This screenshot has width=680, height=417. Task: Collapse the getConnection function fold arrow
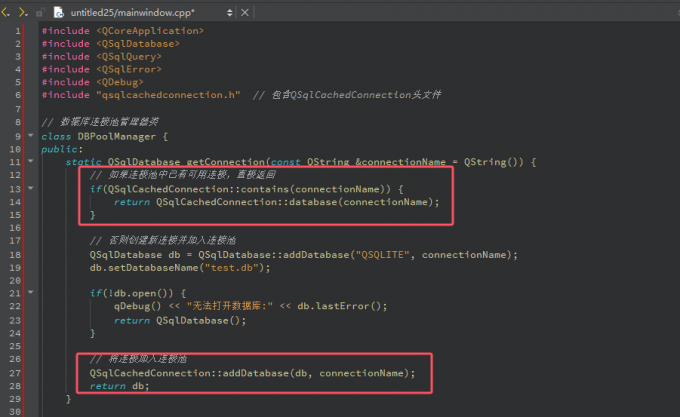pyautogui.click(x=31, y=161)
